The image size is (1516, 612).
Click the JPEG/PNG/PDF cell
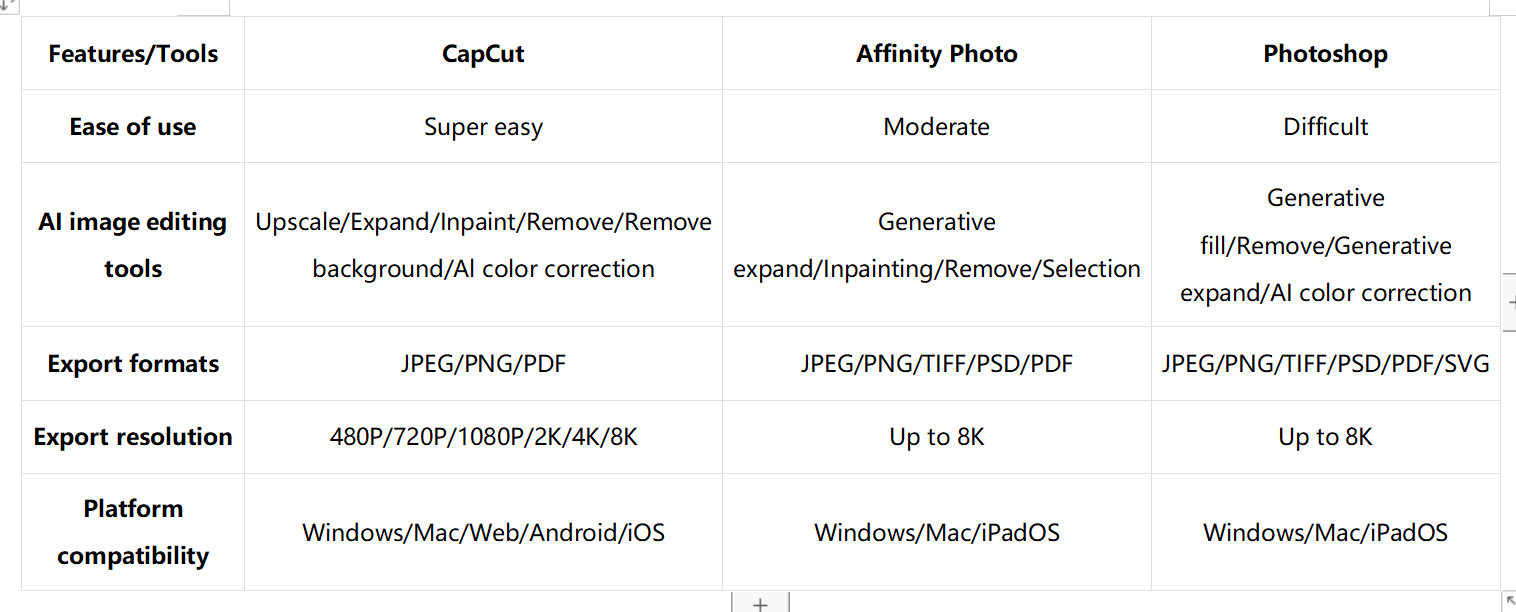pos(483,364)
